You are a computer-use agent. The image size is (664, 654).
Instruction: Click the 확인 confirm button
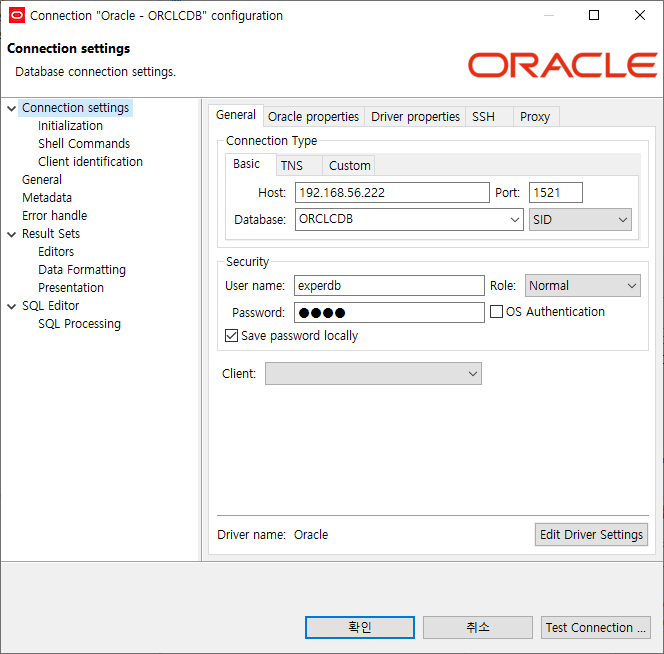tap(360, 627)
